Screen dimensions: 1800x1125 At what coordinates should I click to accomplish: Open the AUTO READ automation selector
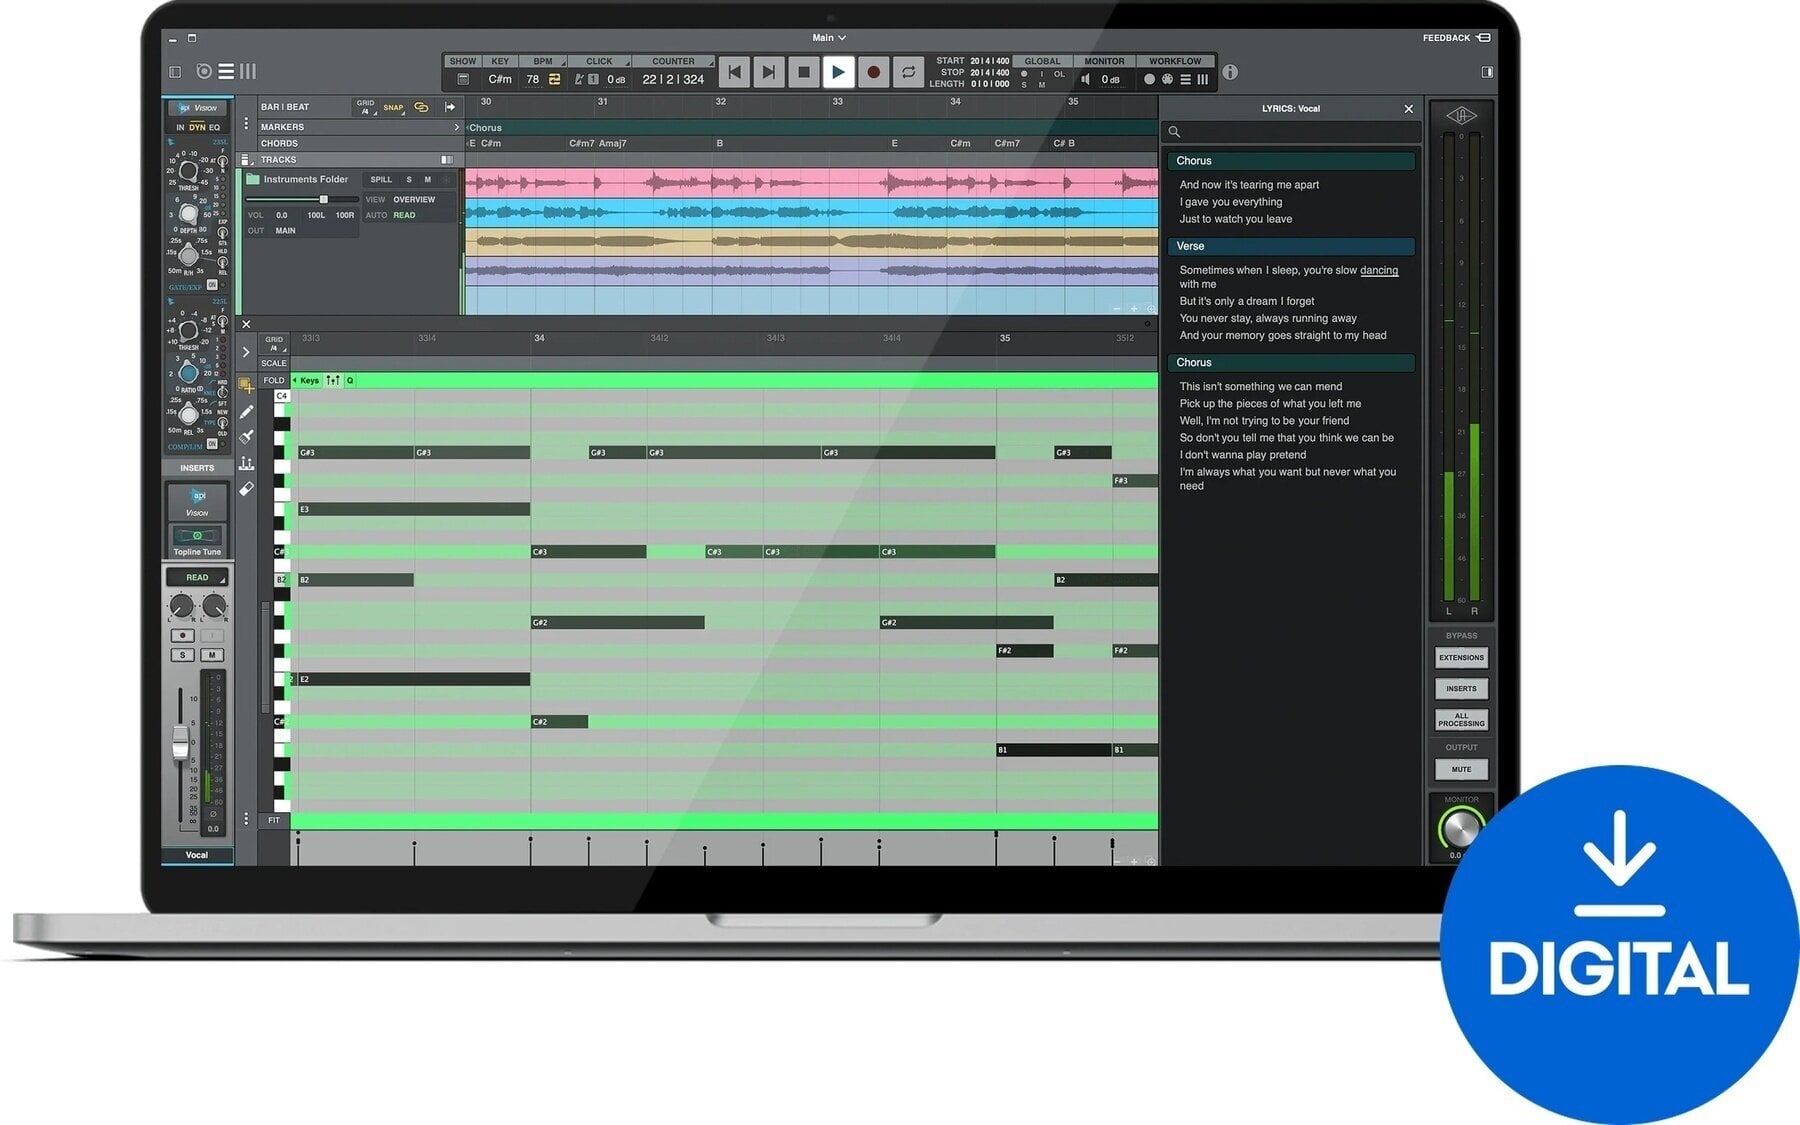pyautogui.click(x=404, y=215)
